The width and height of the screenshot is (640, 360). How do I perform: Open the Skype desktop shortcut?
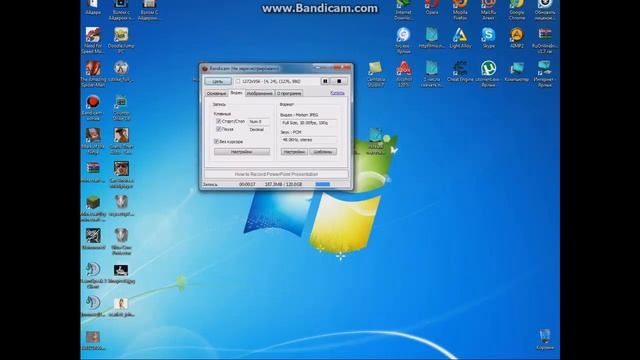[488, 38]
